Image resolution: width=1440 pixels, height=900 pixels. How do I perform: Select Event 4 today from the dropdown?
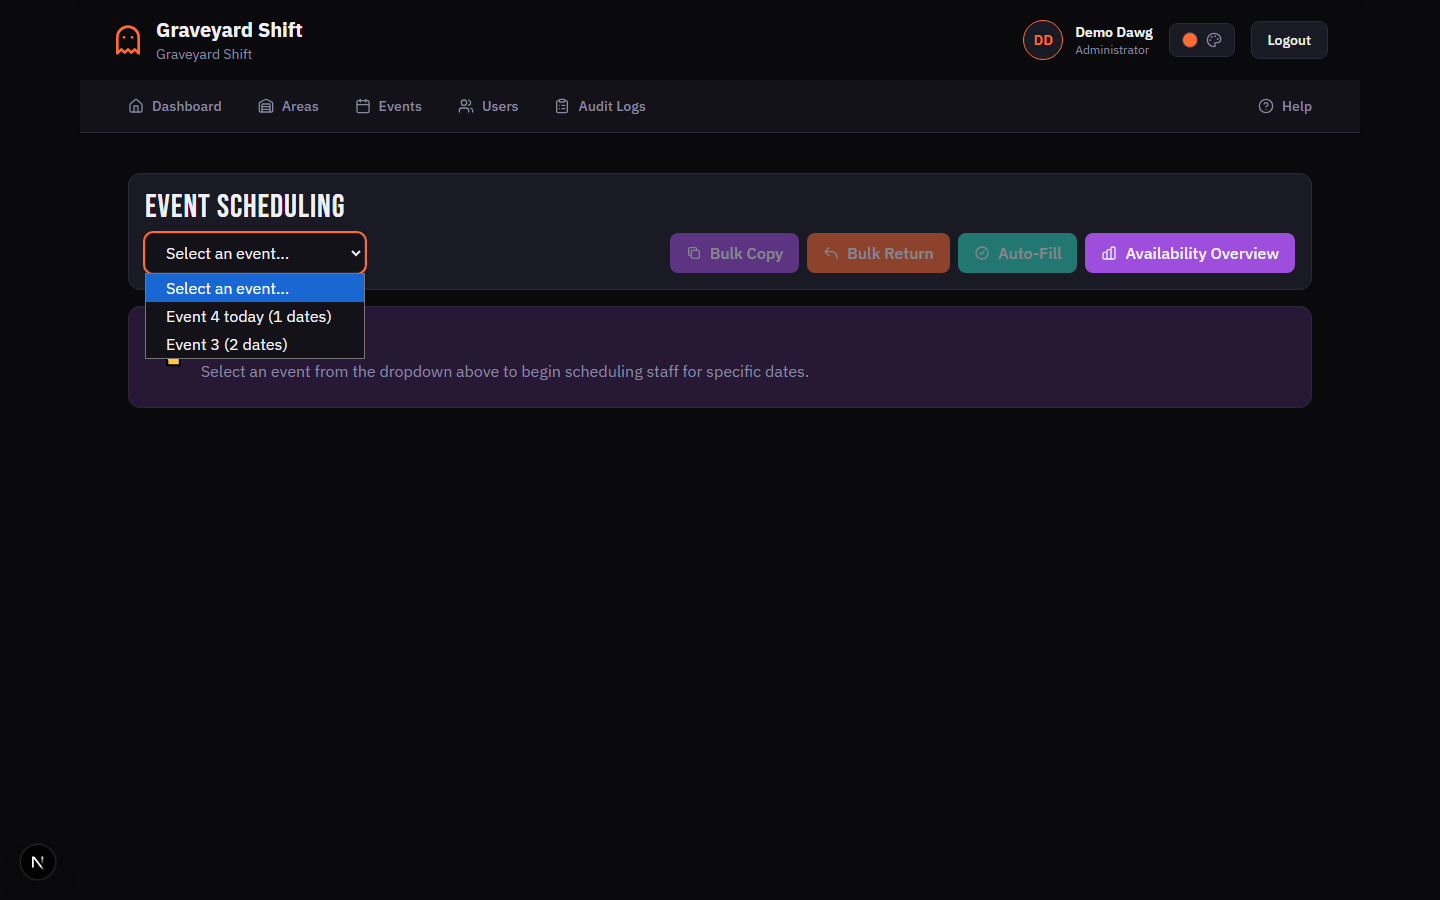(x=248, y=316)
